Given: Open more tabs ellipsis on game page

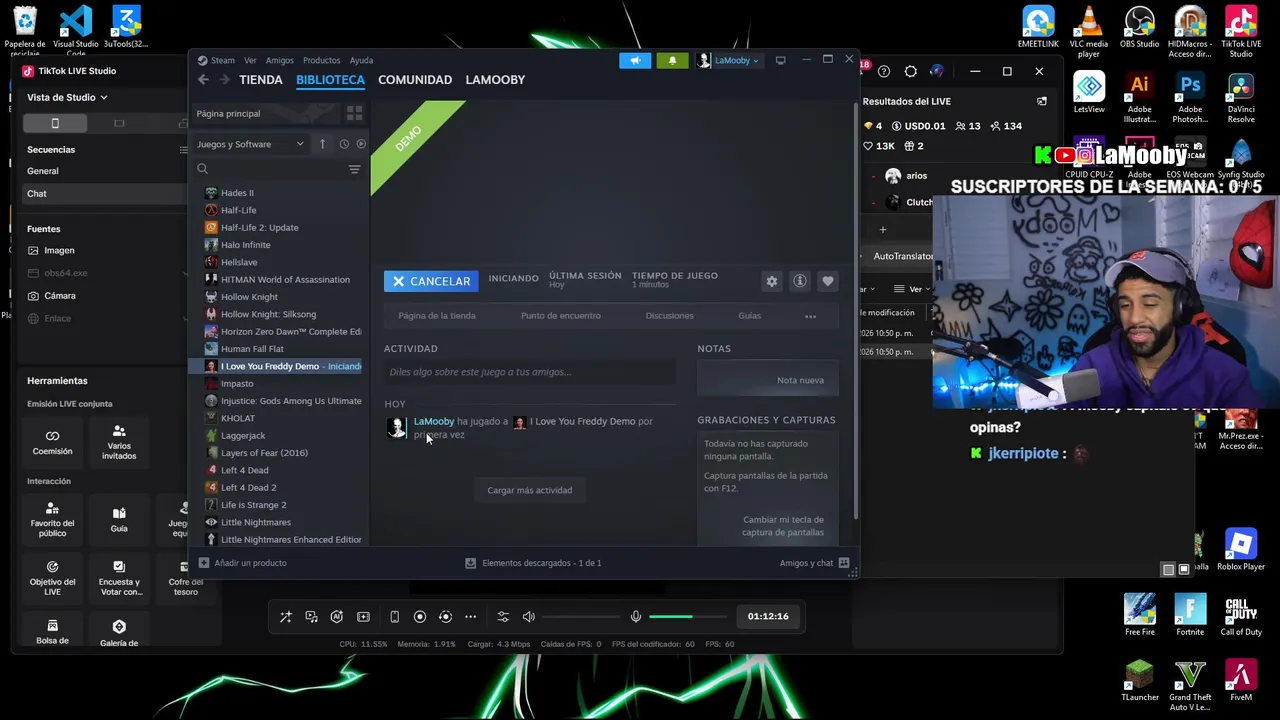Looking at the screenshot, I should pos(810,316).
